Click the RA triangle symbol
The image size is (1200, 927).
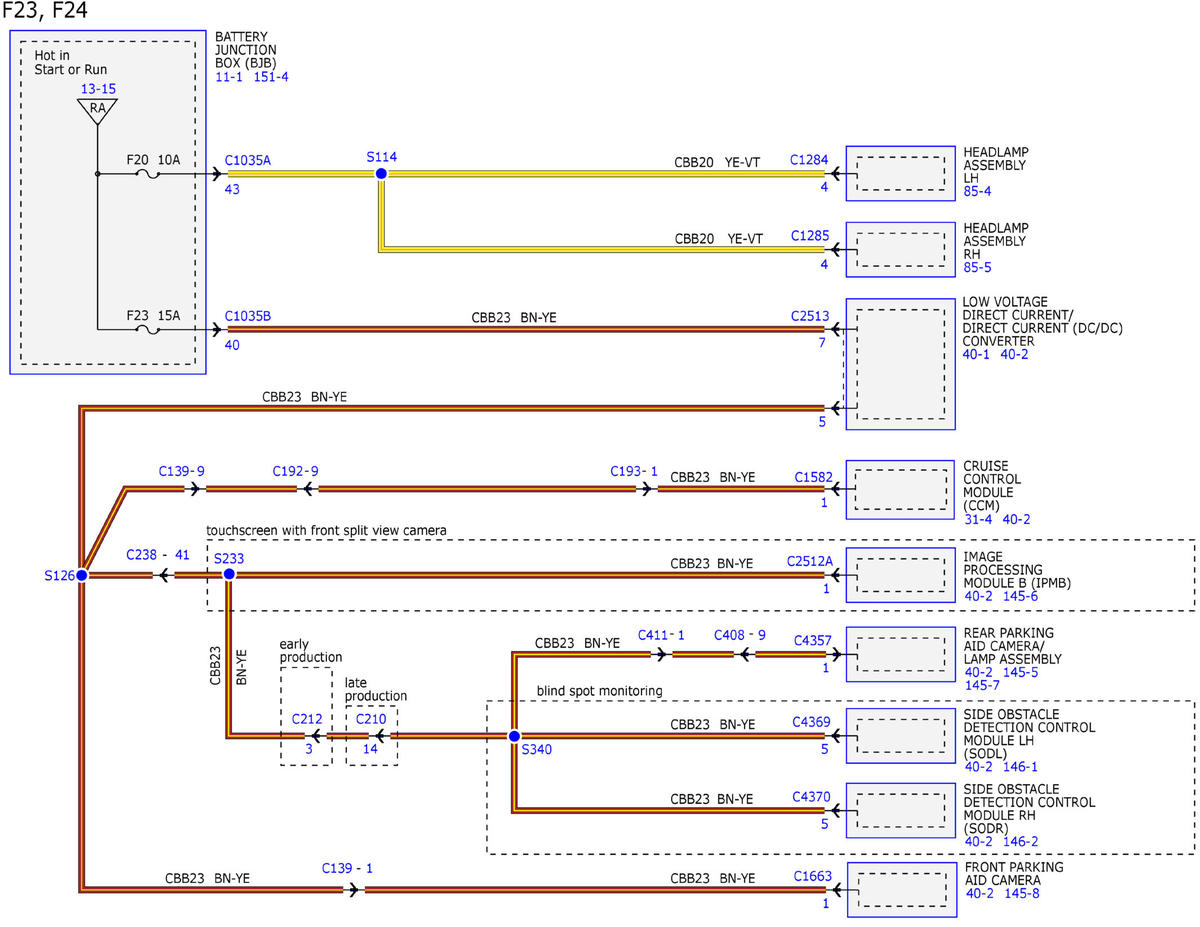[x=97, y=110]
